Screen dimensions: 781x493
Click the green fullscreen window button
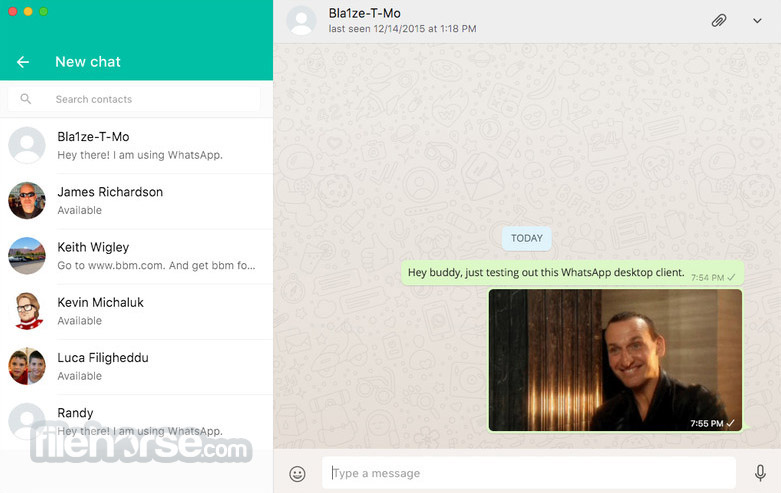coord(43,11)
